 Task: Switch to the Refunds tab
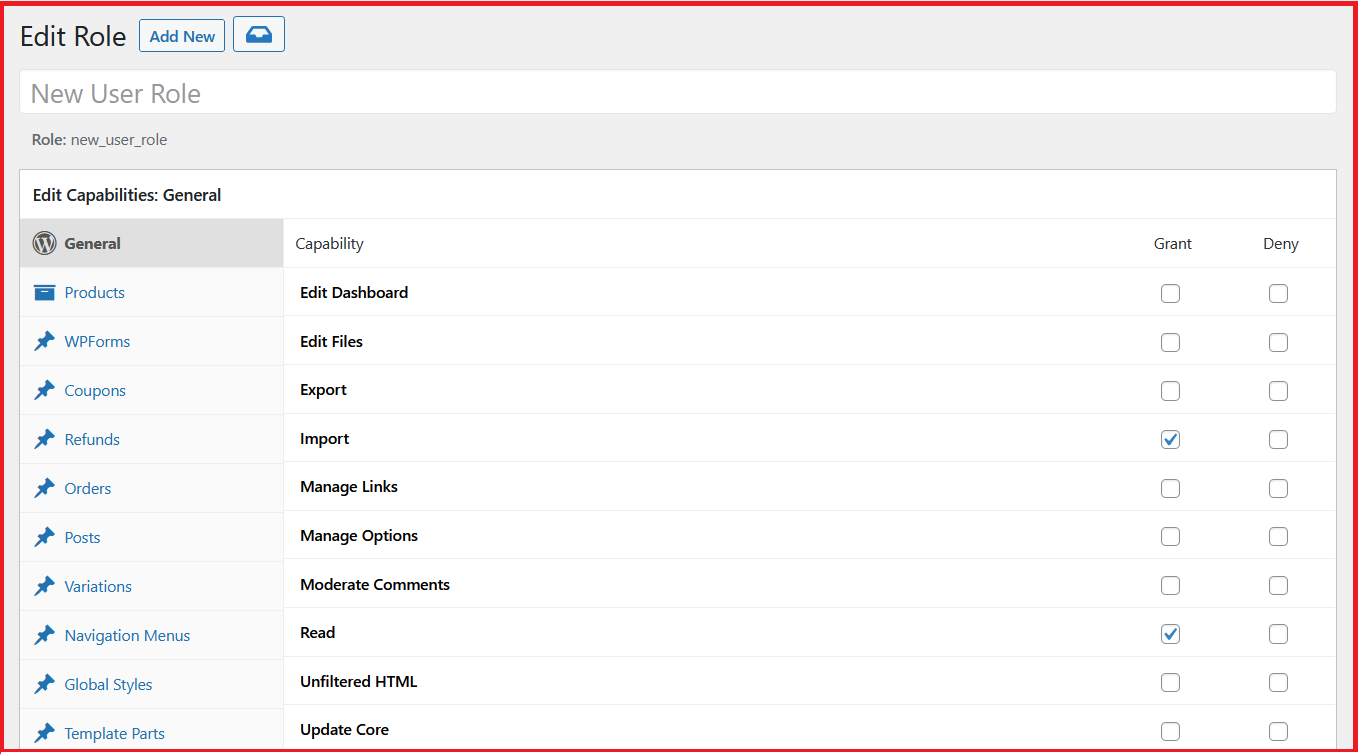pos(152,439)
